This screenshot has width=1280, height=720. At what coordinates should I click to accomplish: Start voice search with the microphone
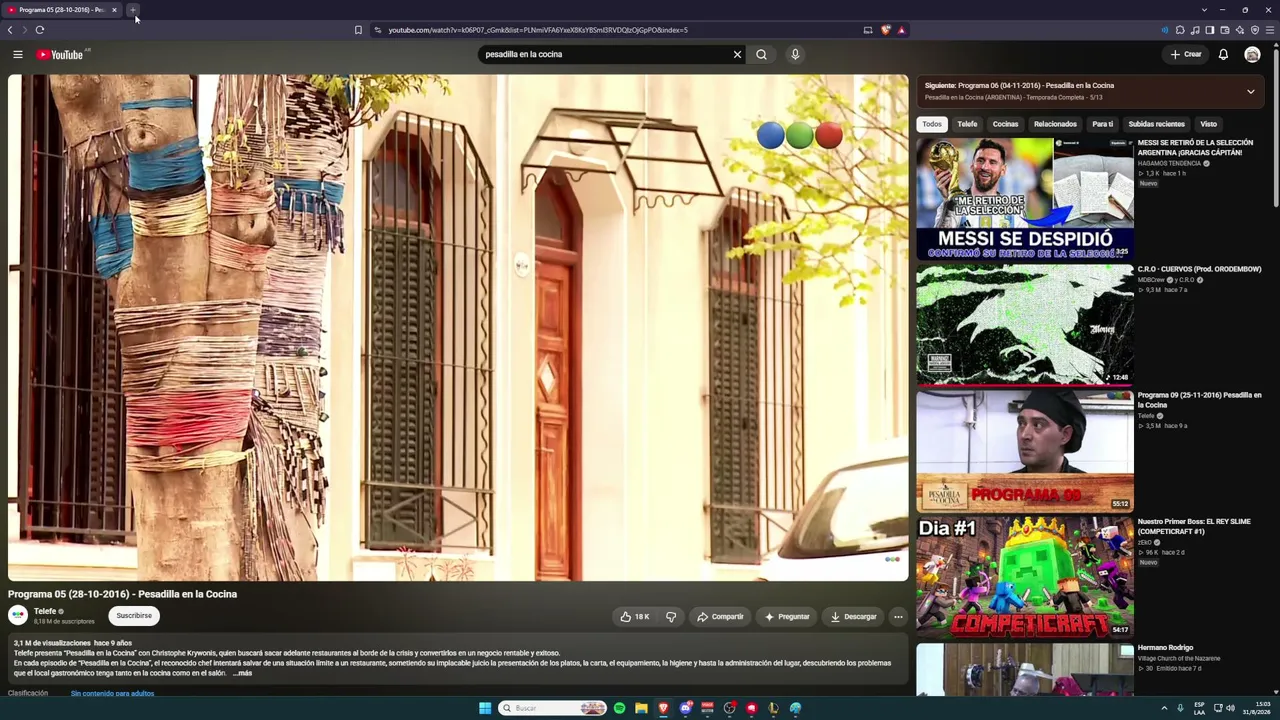[795, 54]
